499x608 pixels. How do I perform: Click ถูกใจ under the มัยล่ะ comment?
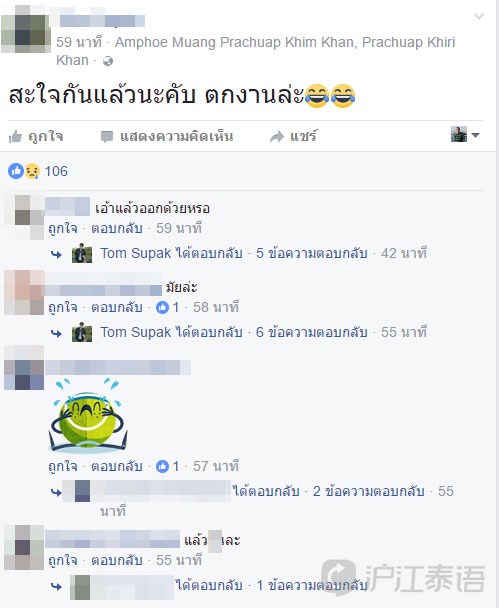[x=63, y=307]
